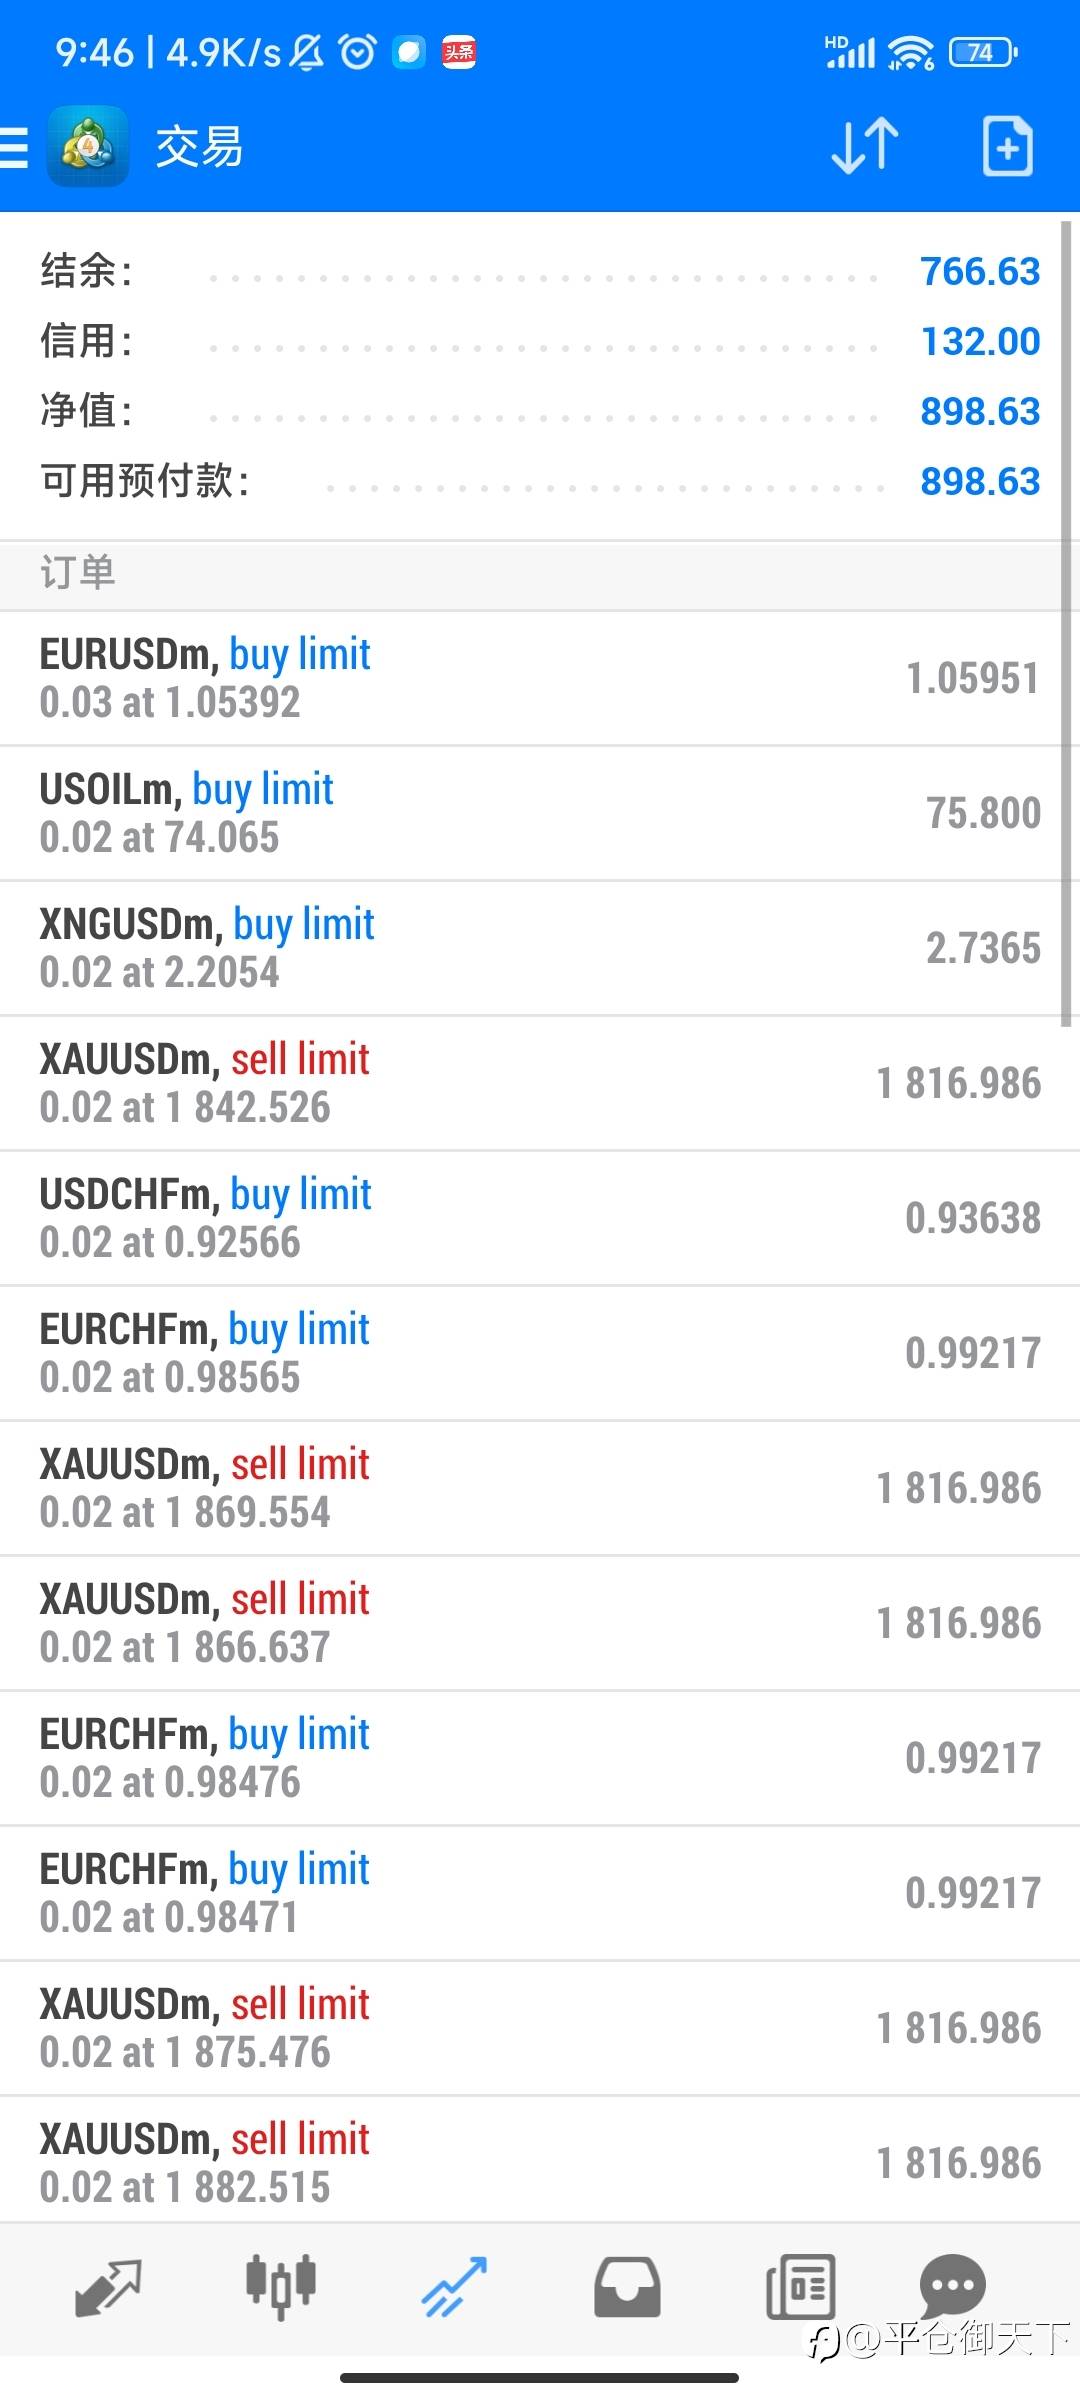Tap the balance value 766.63
The image size is (1080, 2400).
[x=980, y=271]
